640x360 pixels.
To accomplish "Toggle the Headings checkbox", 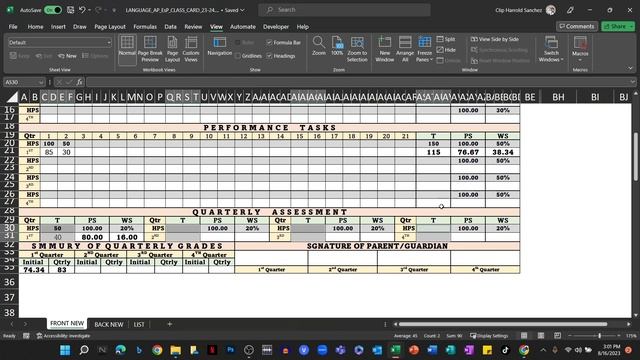I will pos(269,56).
